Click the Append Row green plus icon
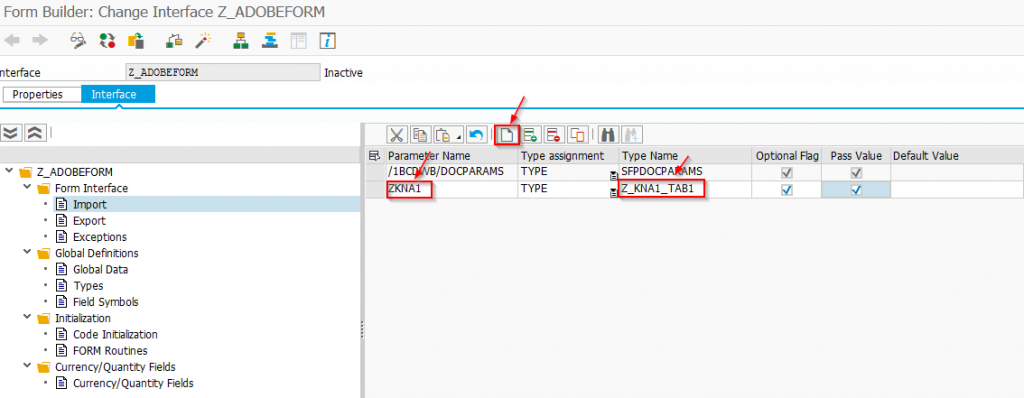 [x=530, y=135]
